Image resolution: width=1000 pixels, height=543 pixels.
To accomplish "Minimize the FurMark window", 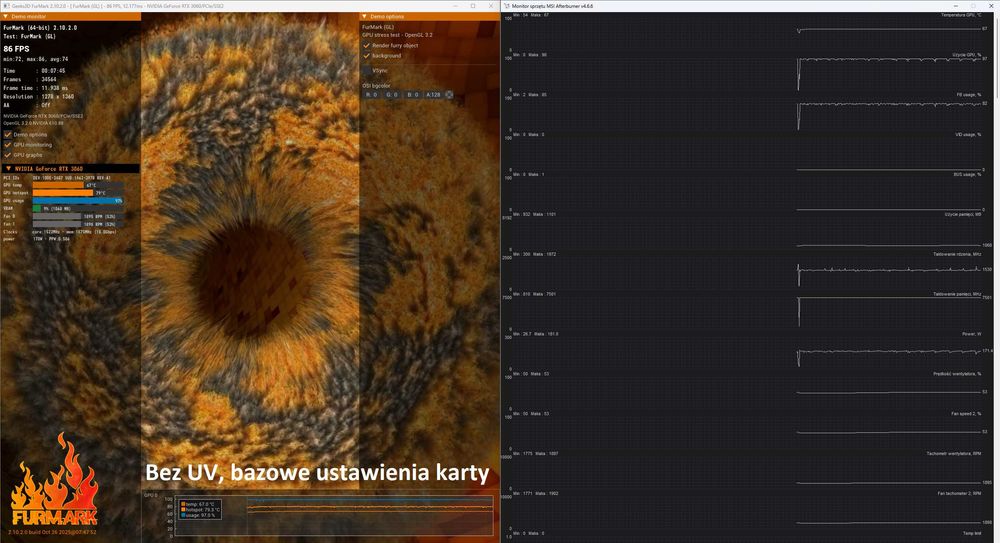I will pos(455,6).
